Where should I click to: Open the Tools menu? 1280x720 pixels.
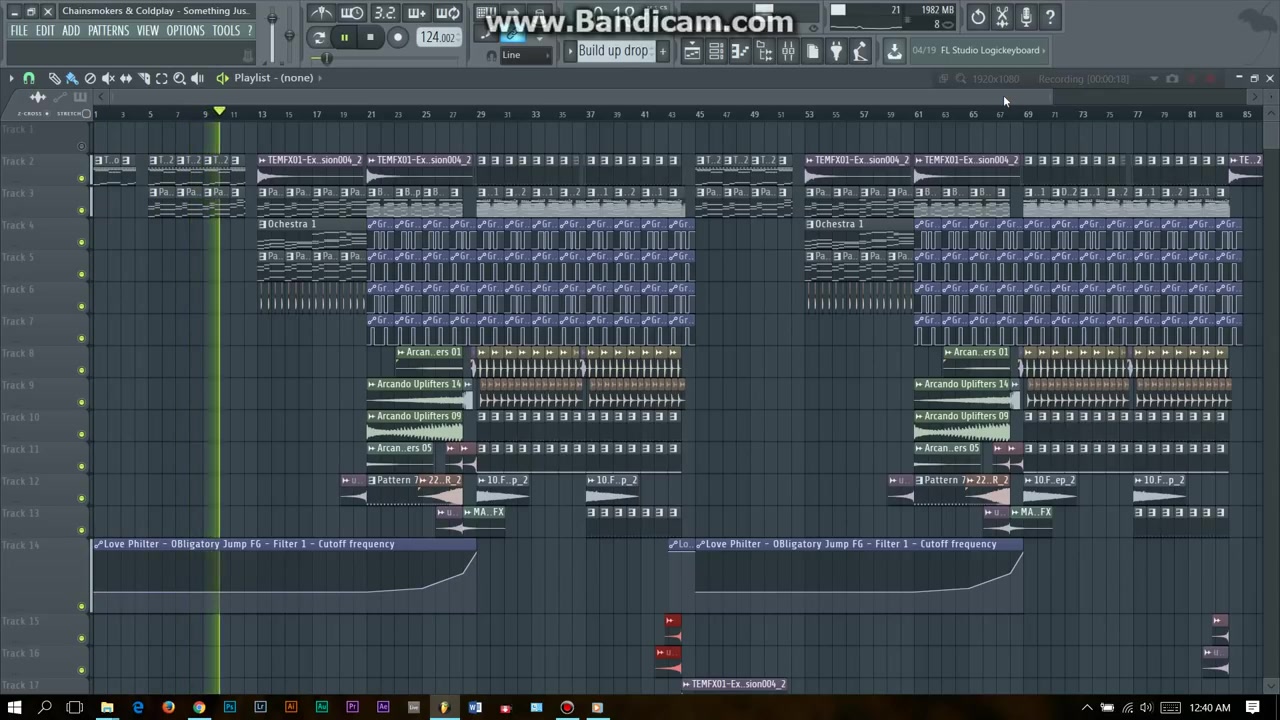226,31
